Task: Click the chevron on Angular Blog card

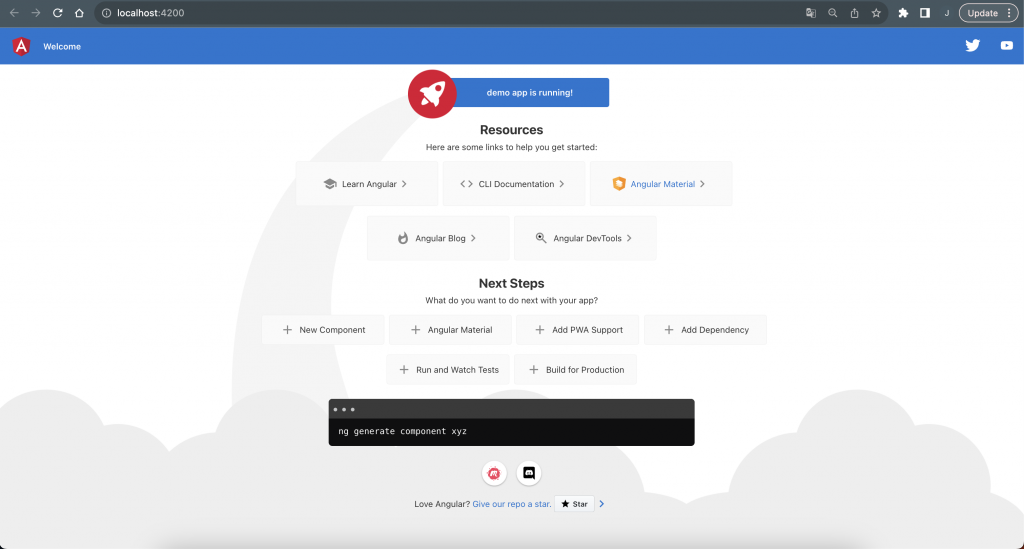Action: pyautogui.click(x=473, y=238)
